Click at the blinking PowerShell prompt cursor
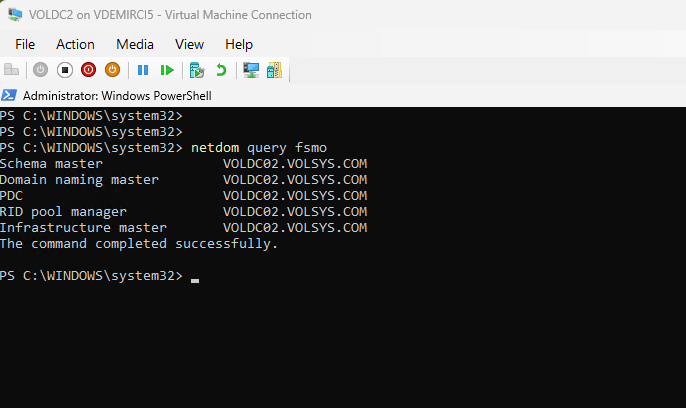This screenshot has height=408, width=686. pos(195,276)
